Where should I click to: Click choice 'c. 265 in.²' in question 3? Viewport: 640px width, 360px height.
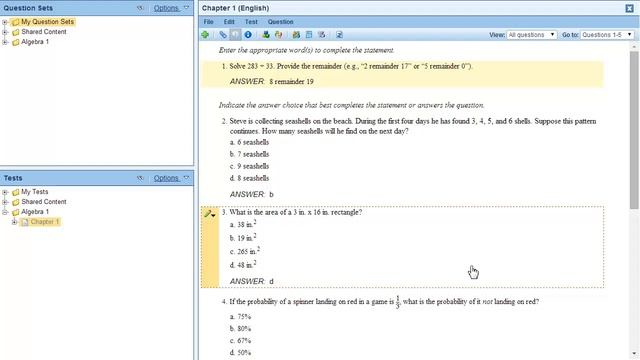pos(244,251)
